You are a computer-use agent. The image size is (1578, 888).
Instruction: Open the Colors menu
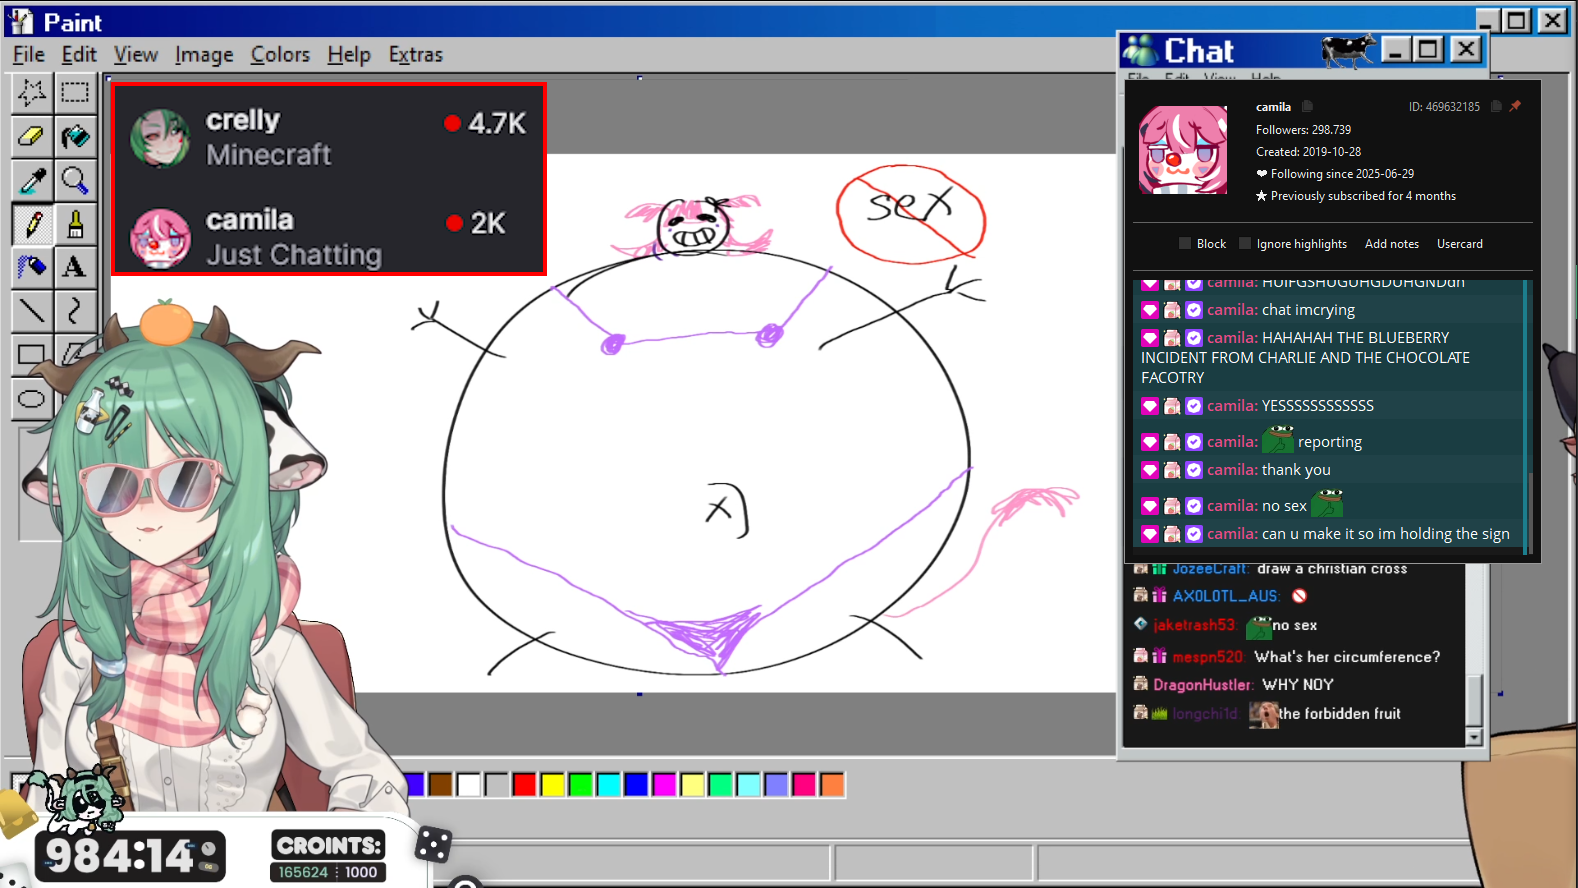[280, 55]
